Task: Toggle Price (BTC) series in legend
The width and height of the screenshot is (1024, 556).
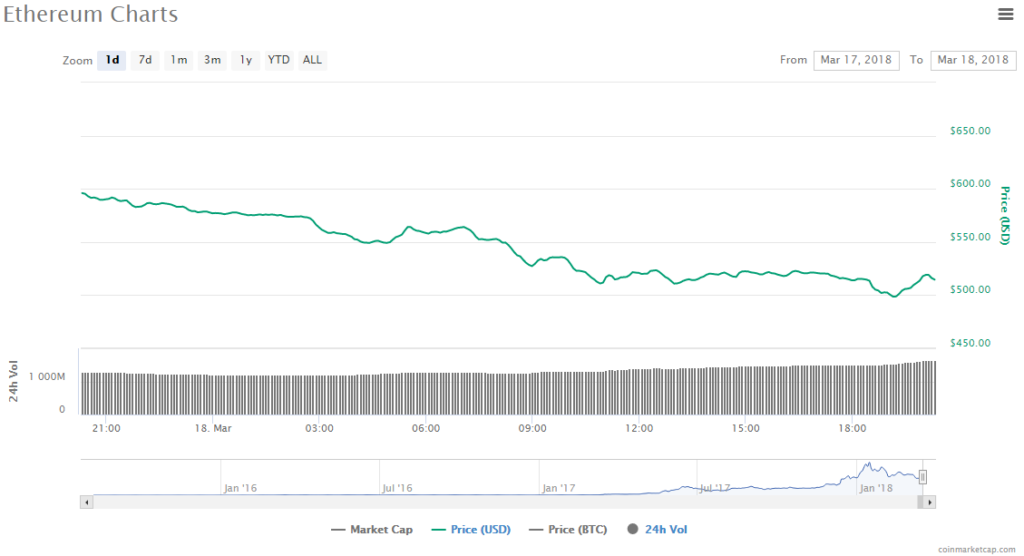Action: pyautogui.click(x=568, y=529)
